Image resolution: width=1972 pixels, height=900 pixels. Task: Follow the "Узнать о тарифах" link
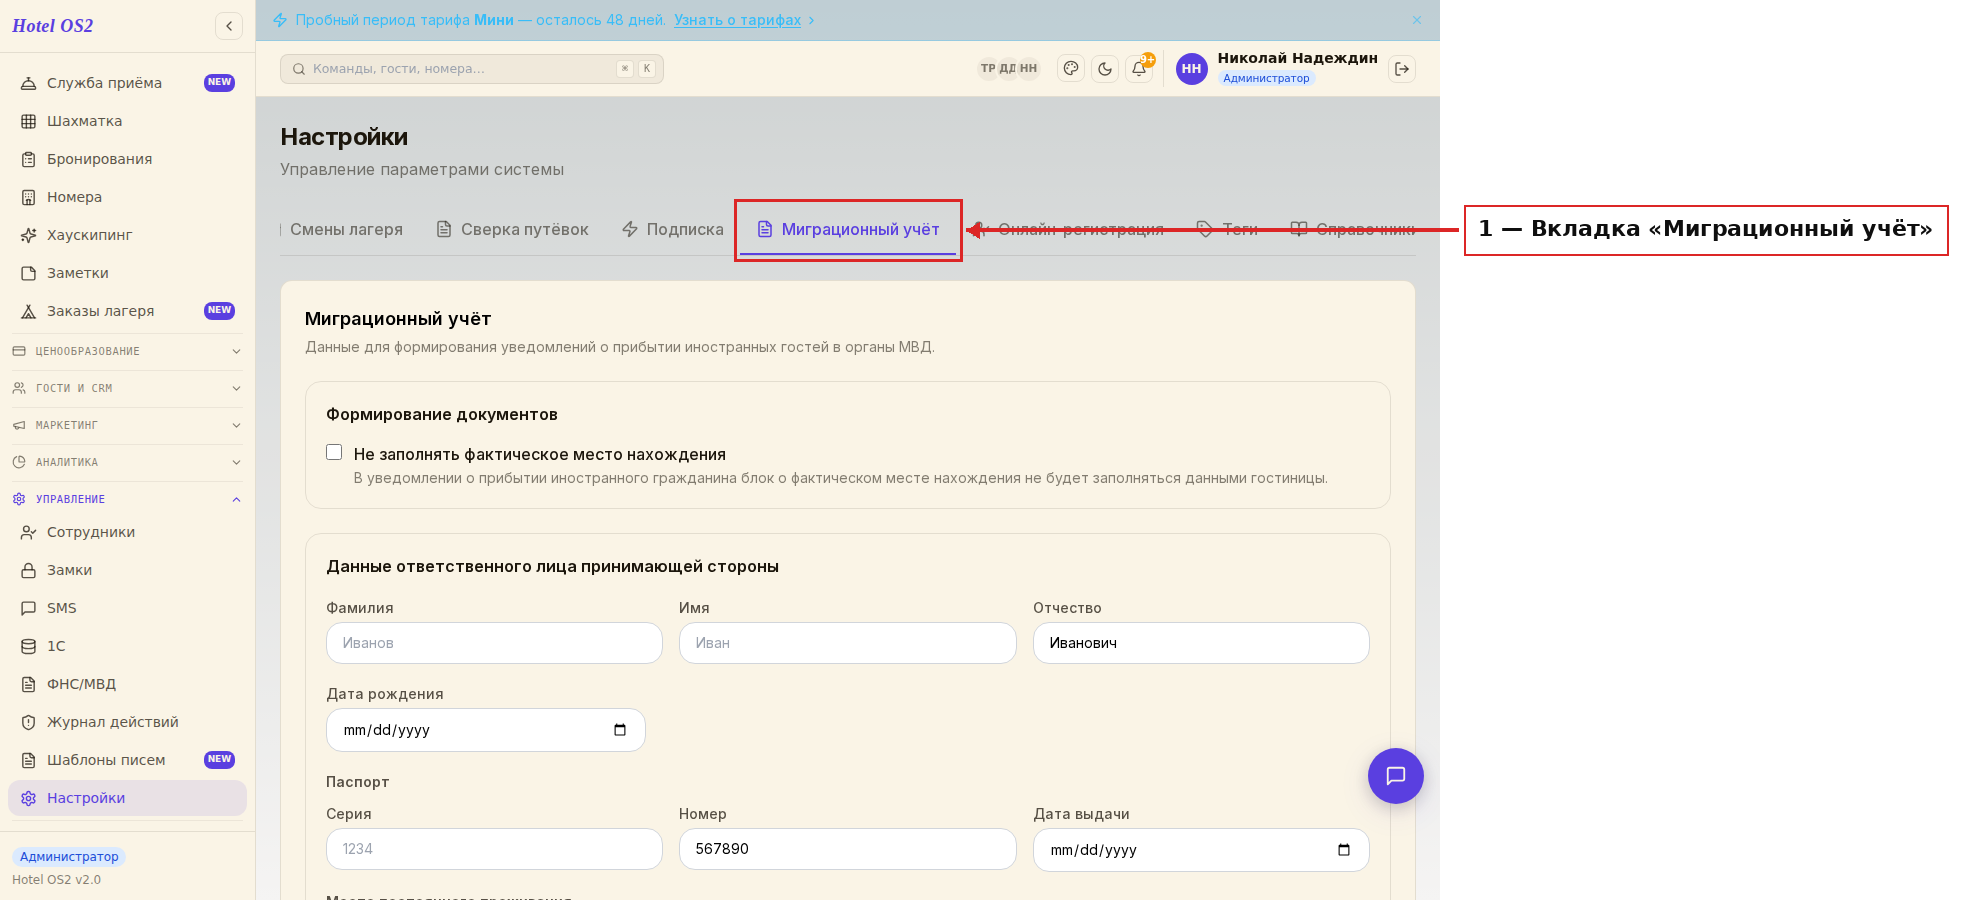[737, 20]
